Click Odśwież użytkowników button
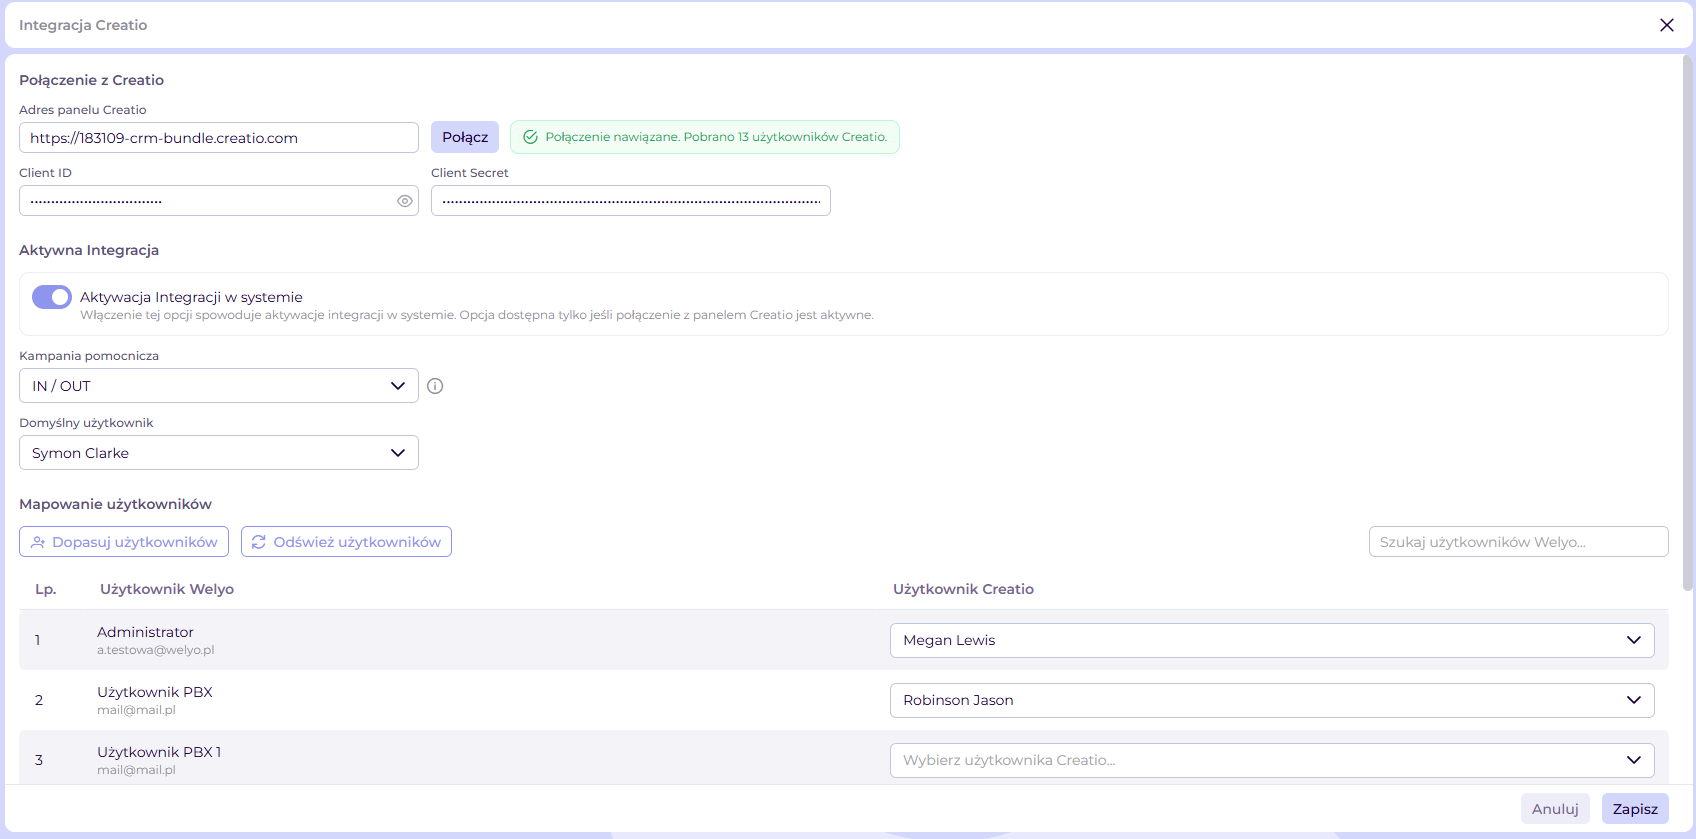 tap(346, 542)
